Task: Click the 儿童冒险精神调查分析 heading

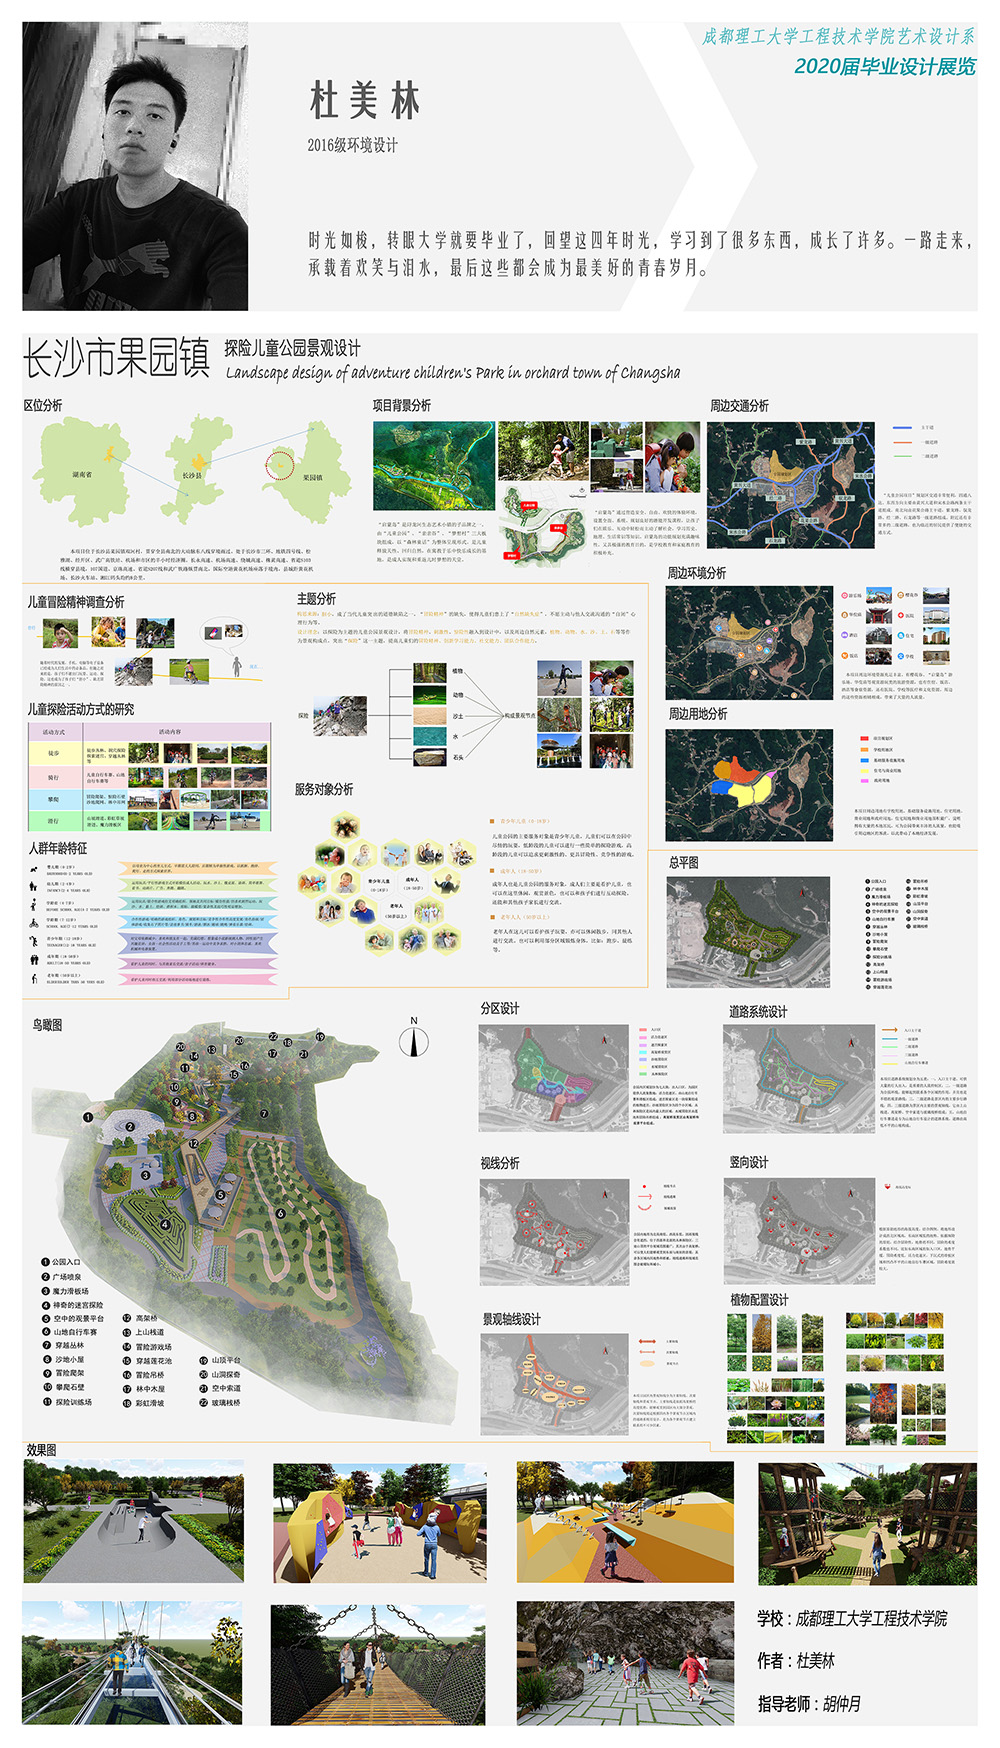Action: pyautogui.click(x=76, y=602)
